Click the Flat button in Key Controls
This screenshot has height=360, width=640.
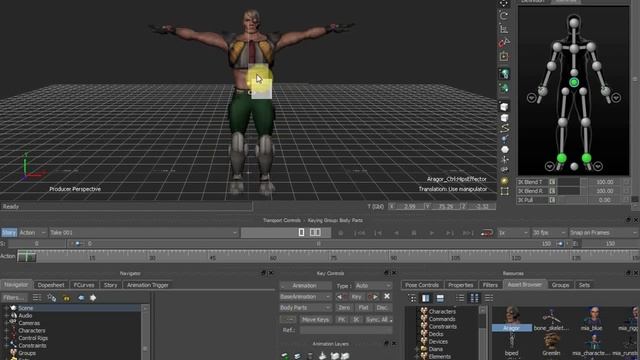(x=363, y=308)
